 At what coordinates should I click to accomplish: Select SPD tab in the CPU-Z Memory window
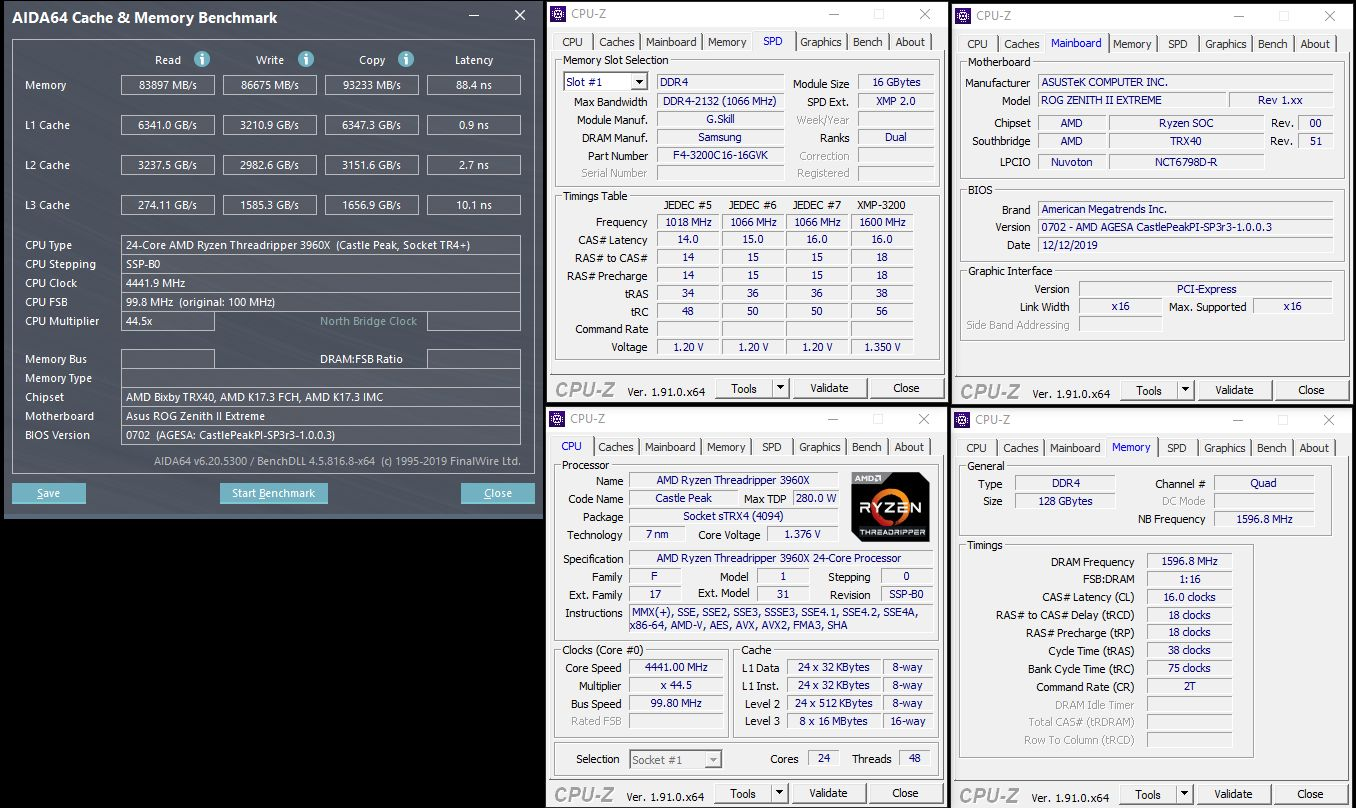coord(1177,448)
